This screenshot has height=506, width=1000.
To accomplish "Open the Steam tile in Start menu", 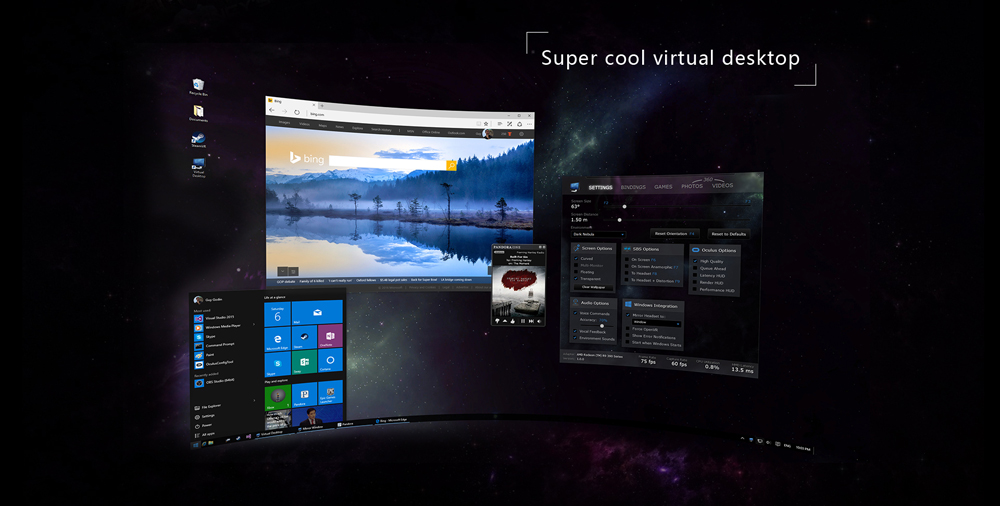I will [304, 337].
